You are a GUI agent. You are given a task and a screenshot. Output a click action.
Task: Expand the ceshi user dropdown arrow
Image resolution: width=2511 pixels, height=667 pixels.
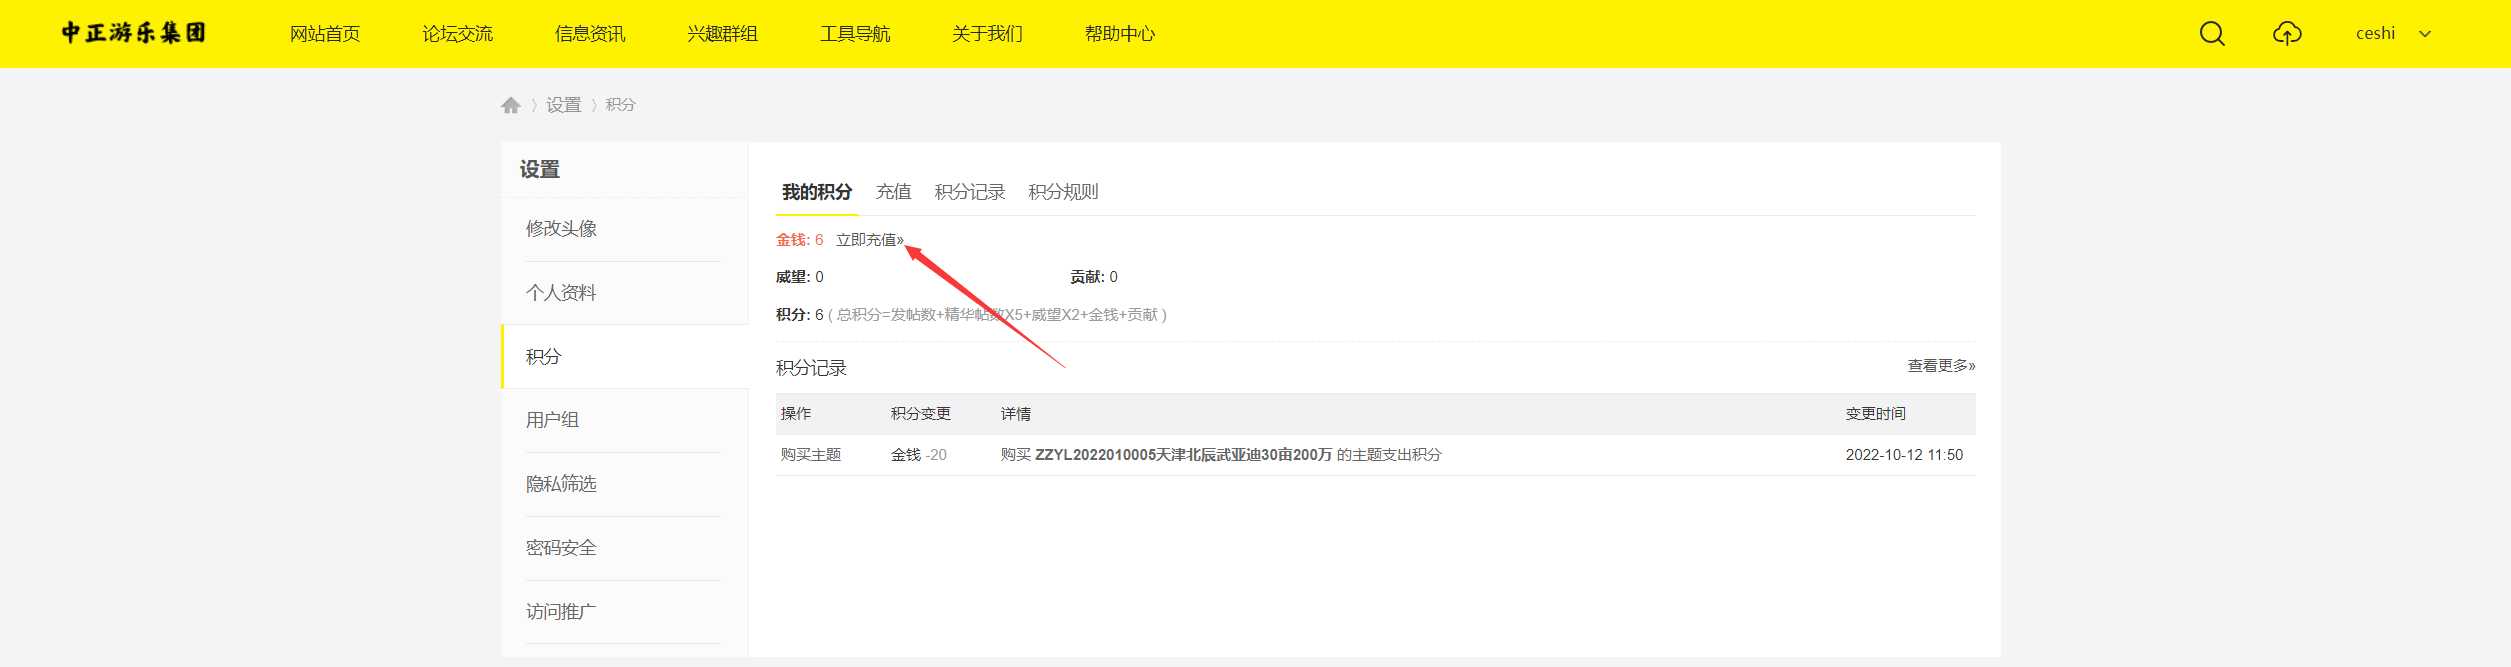2425,34
